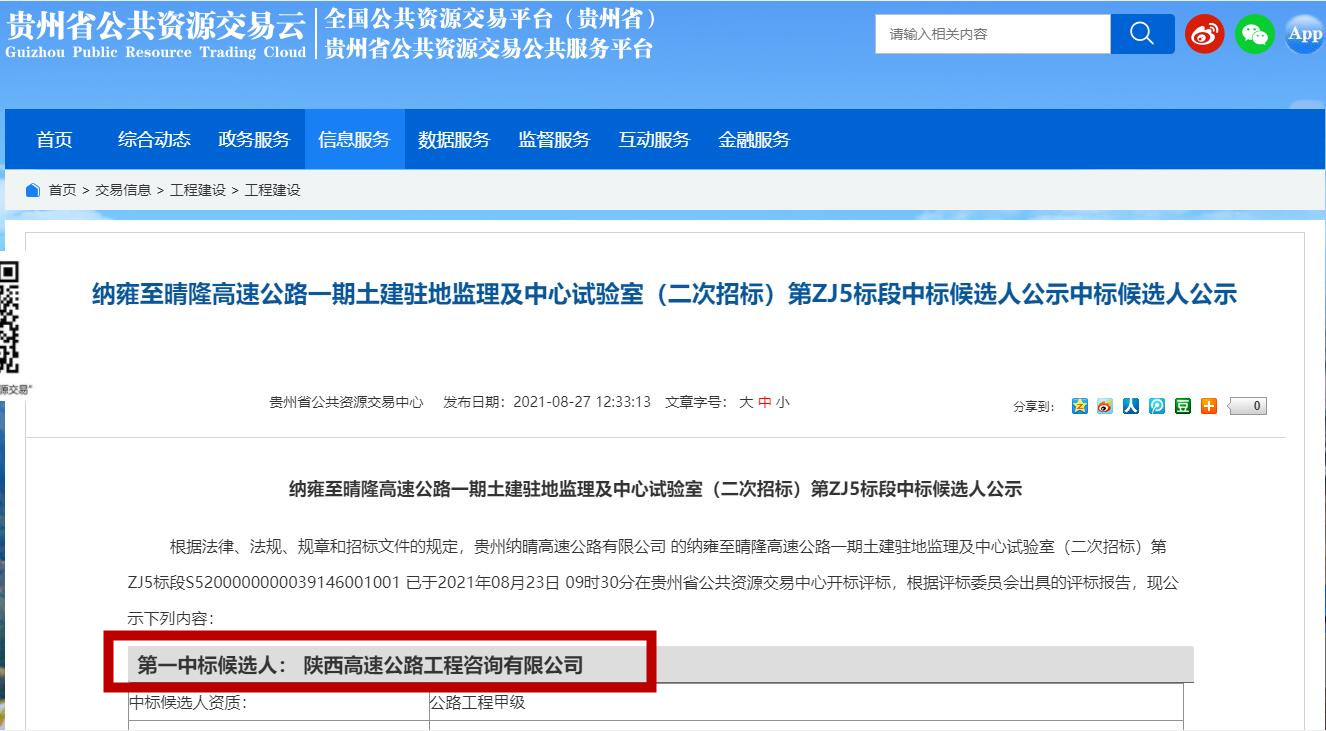Click 首页 link in the breadcrumb trail
Image resolution: width=1326 pixels, height=731 pixels.
[x=62, y=190]
